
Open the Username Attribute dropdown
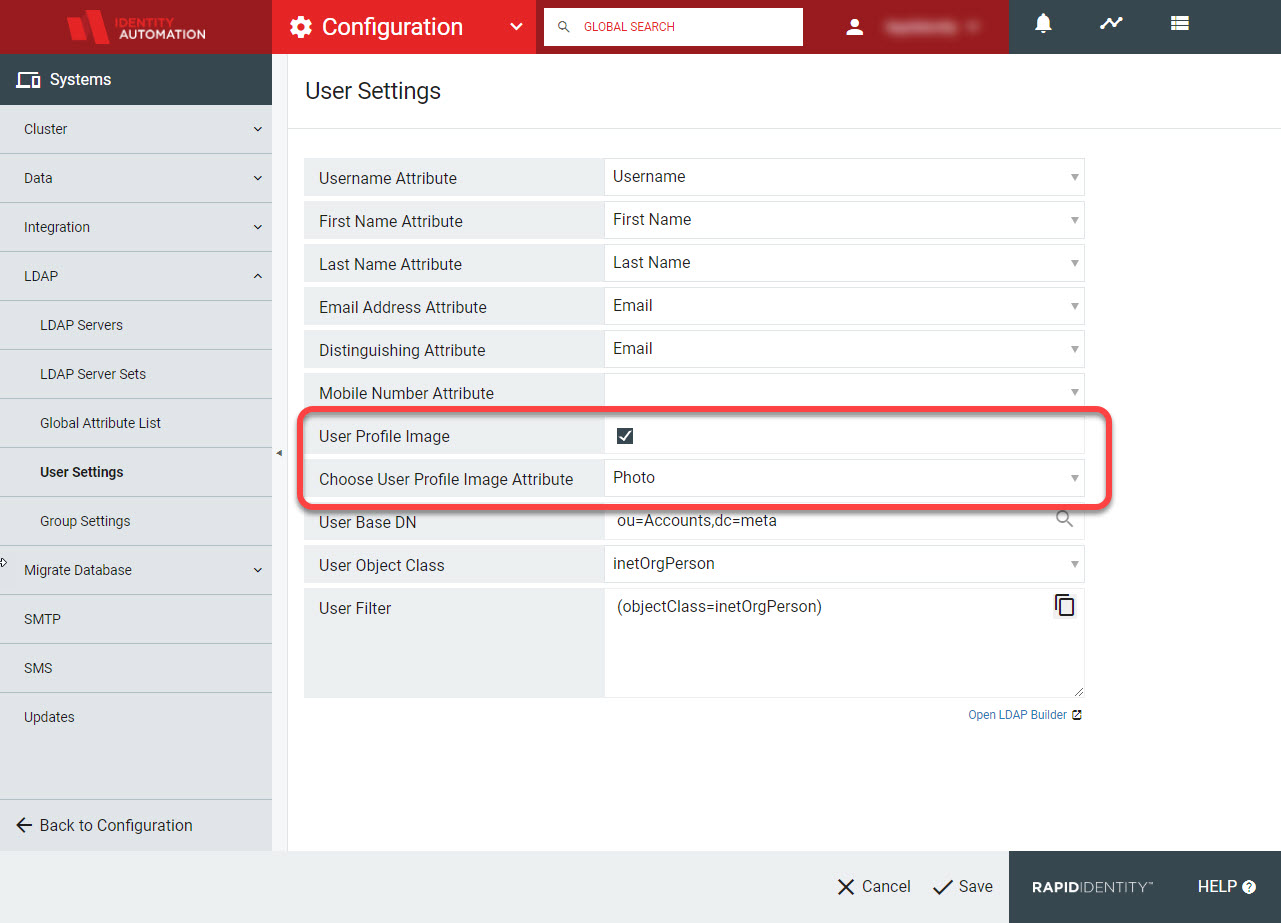pyautogui.click(x=844, y=177)
